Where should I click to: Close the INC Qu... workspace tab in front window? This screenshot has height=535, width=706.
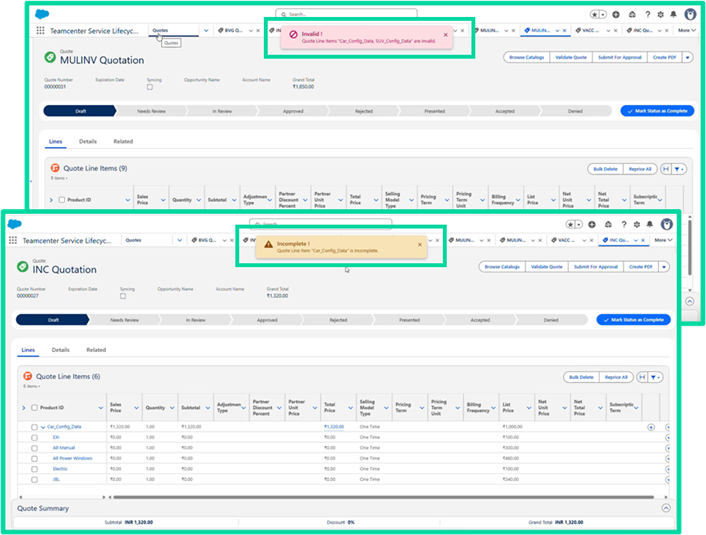click(643, 240)
